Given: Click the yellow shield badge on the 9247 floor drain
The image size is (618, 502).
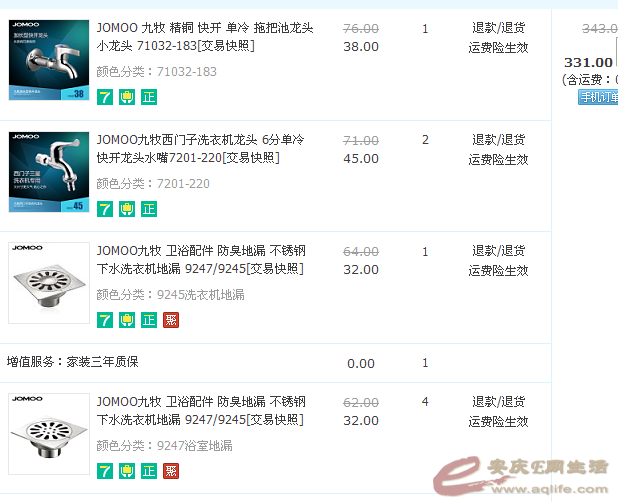Looking at the screenshot, I should click(x=127, y=471).
